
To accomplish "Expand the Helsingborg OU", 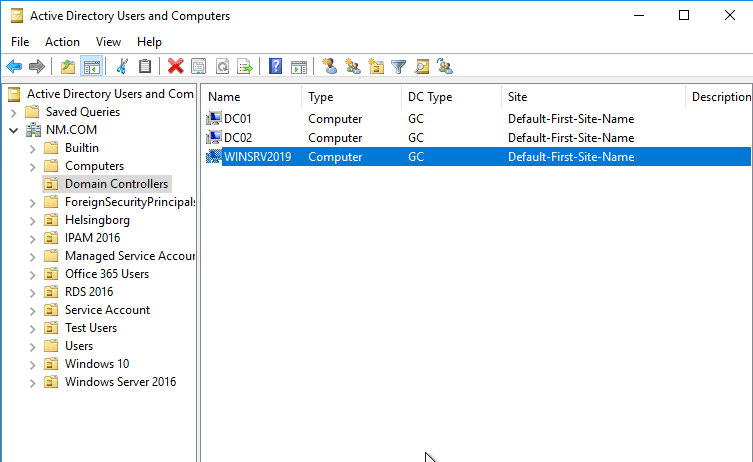I will [x=32, y=221].
